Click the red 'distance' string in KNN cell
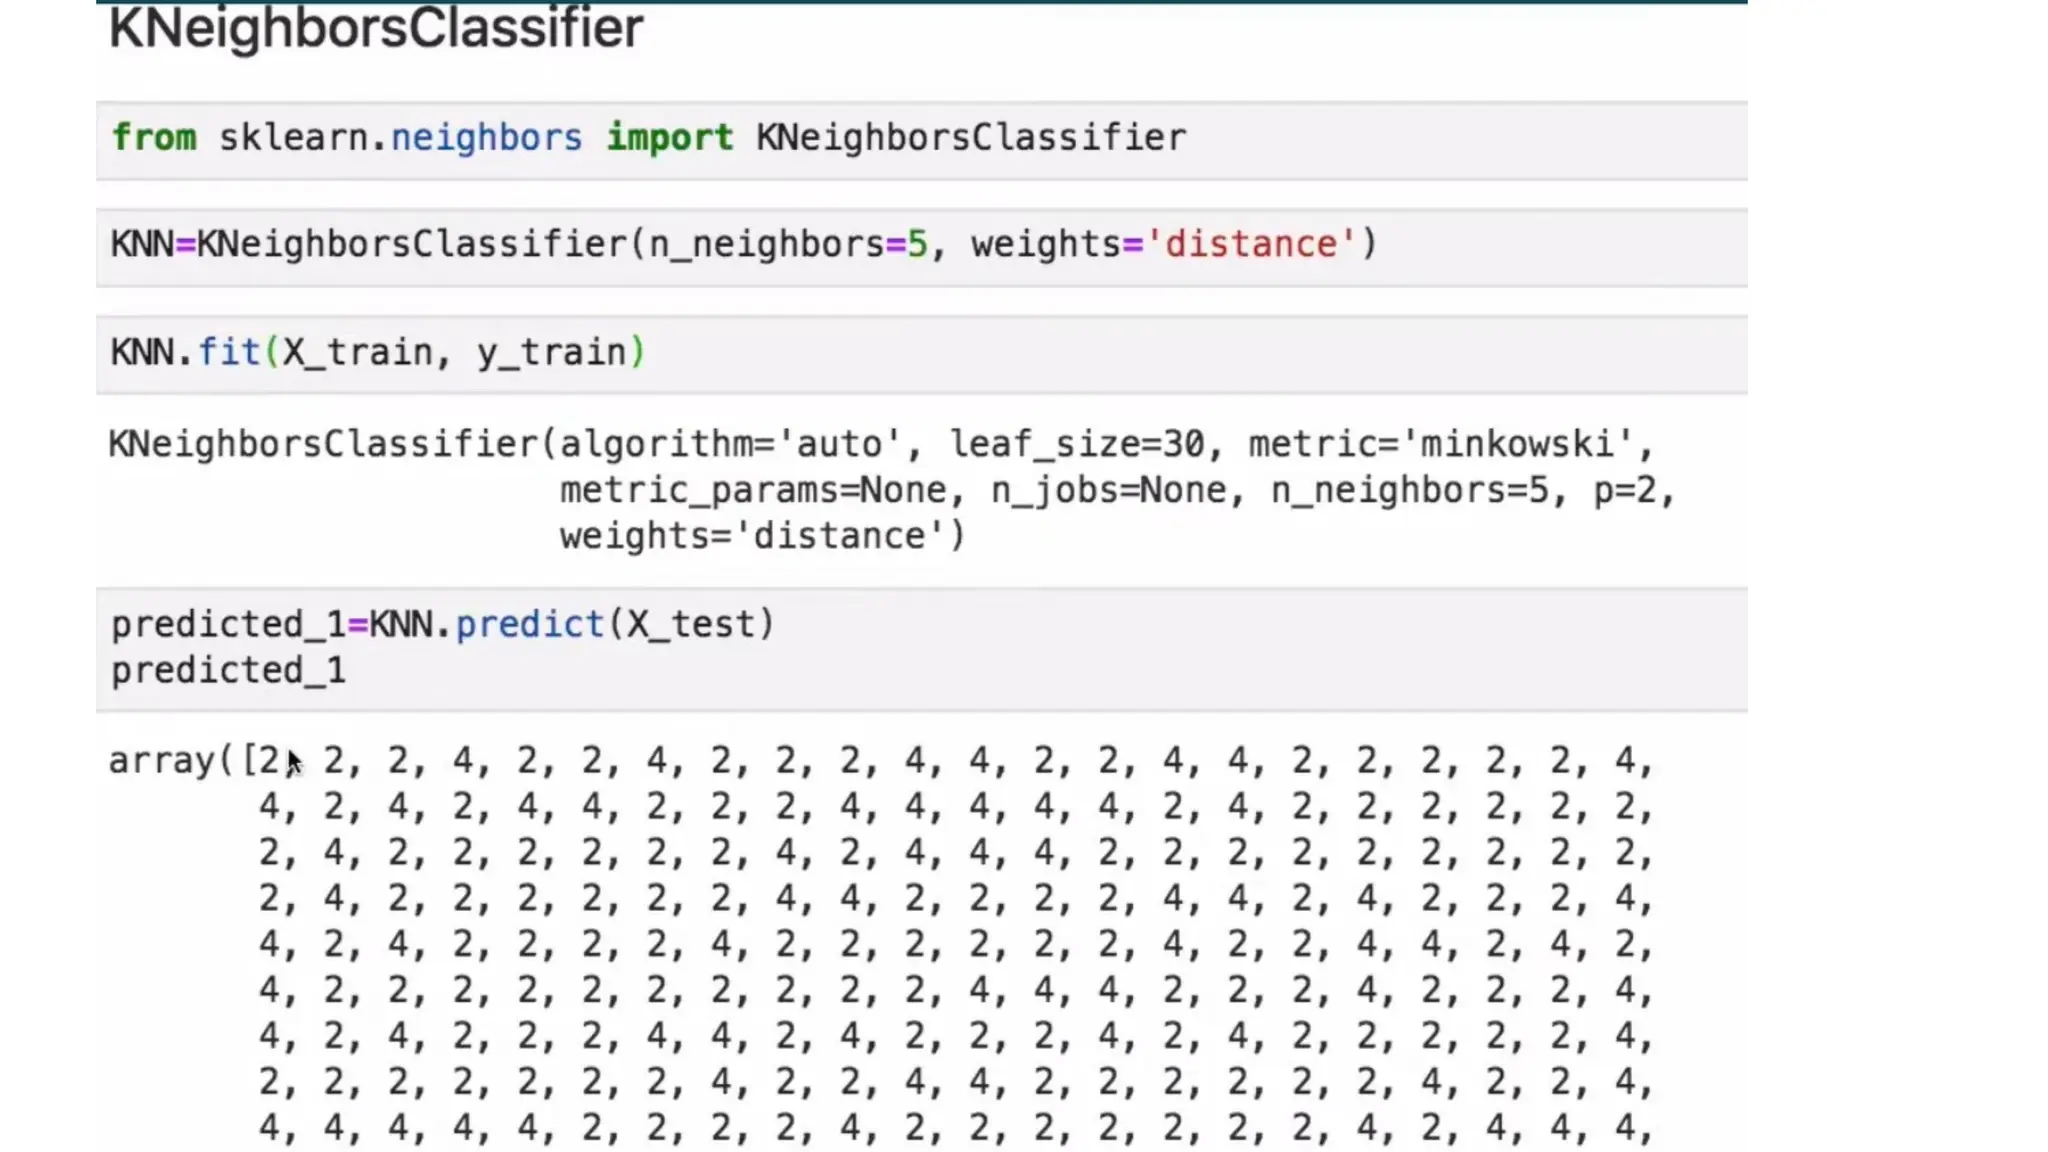2048x1152 pixels. coord(1250,244)
